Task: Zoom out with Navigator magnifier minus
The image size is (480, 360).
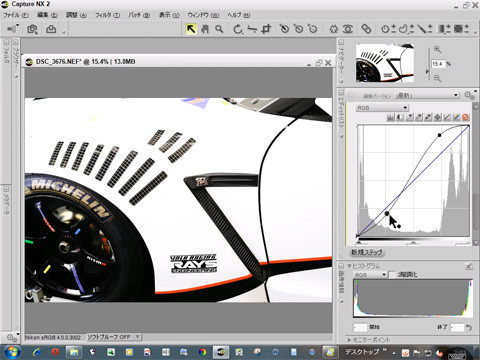Action: click(437, 78)
